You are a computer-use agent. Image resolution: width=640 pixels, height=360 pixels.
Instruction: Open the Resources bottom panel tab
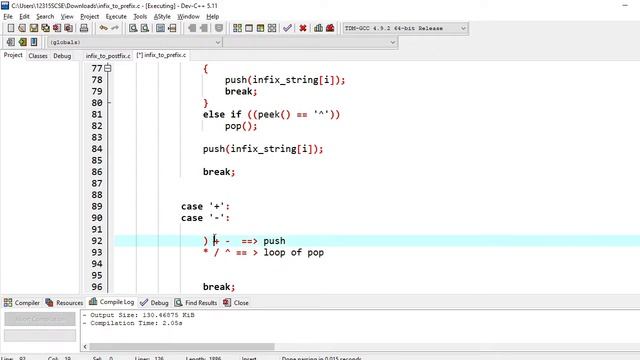(64, 303)
